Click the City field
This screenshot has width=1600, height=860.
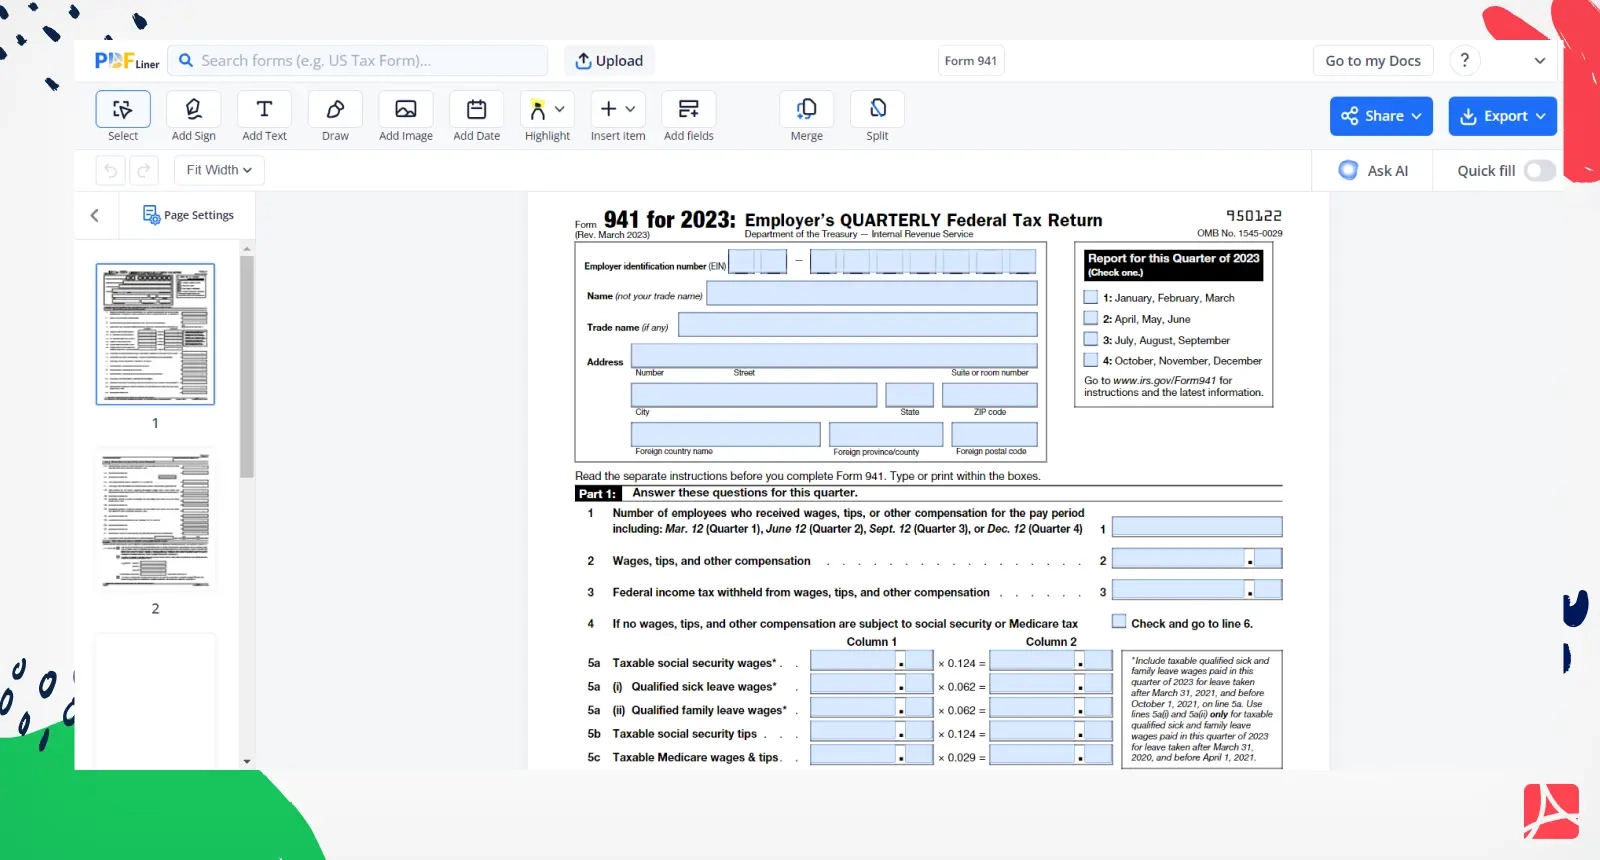pyautogui.click(x=754, y=395)
